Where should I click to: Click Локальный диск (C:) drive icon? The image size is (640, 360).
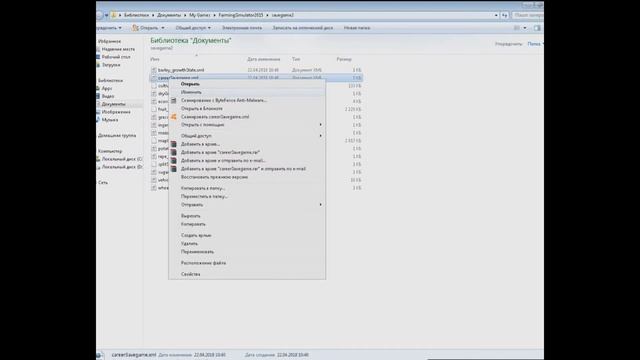98,159
